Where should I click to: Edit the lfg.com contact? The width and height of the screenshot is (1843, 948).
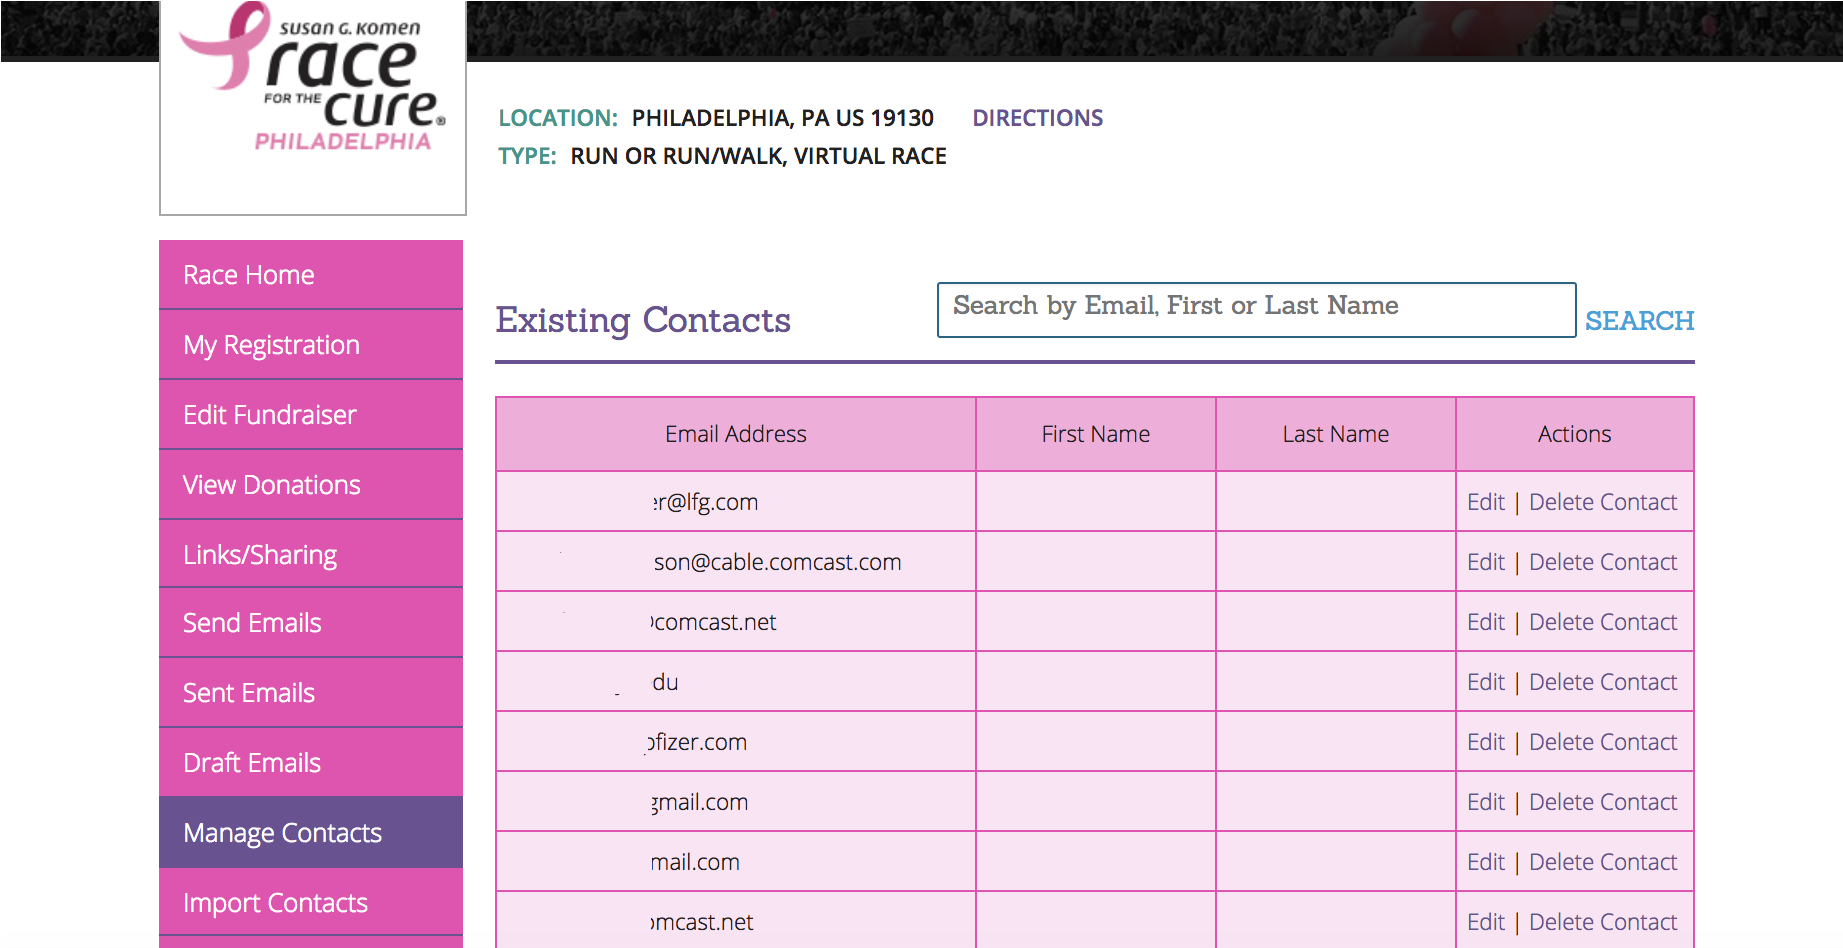coord(1486,501)
